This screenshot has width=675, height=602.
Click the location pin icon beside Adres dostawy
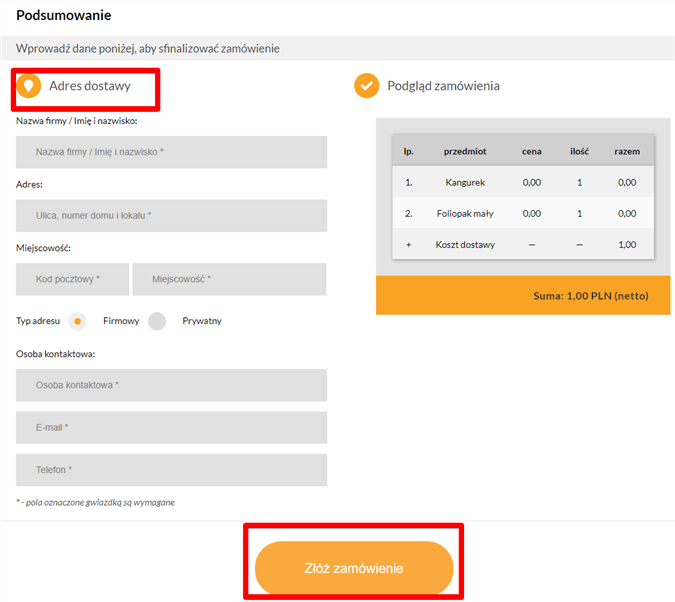[29, 86]
